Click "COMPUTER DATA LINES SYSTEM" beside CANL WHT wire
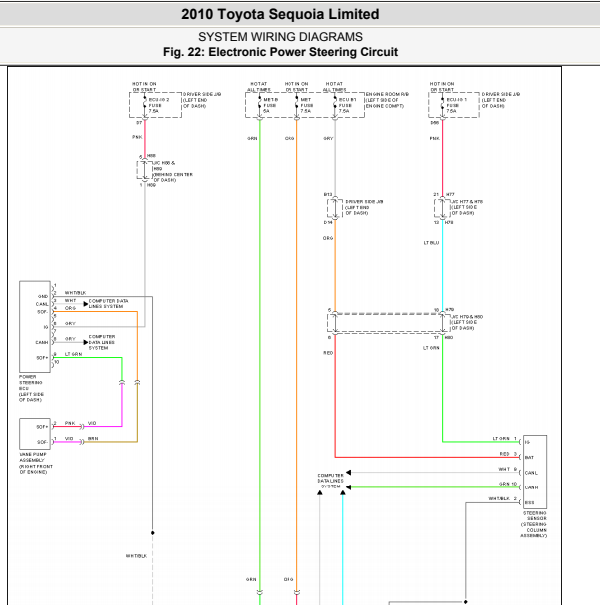The image size is (600, 605). pyautogui.click(x=108, y=303)
